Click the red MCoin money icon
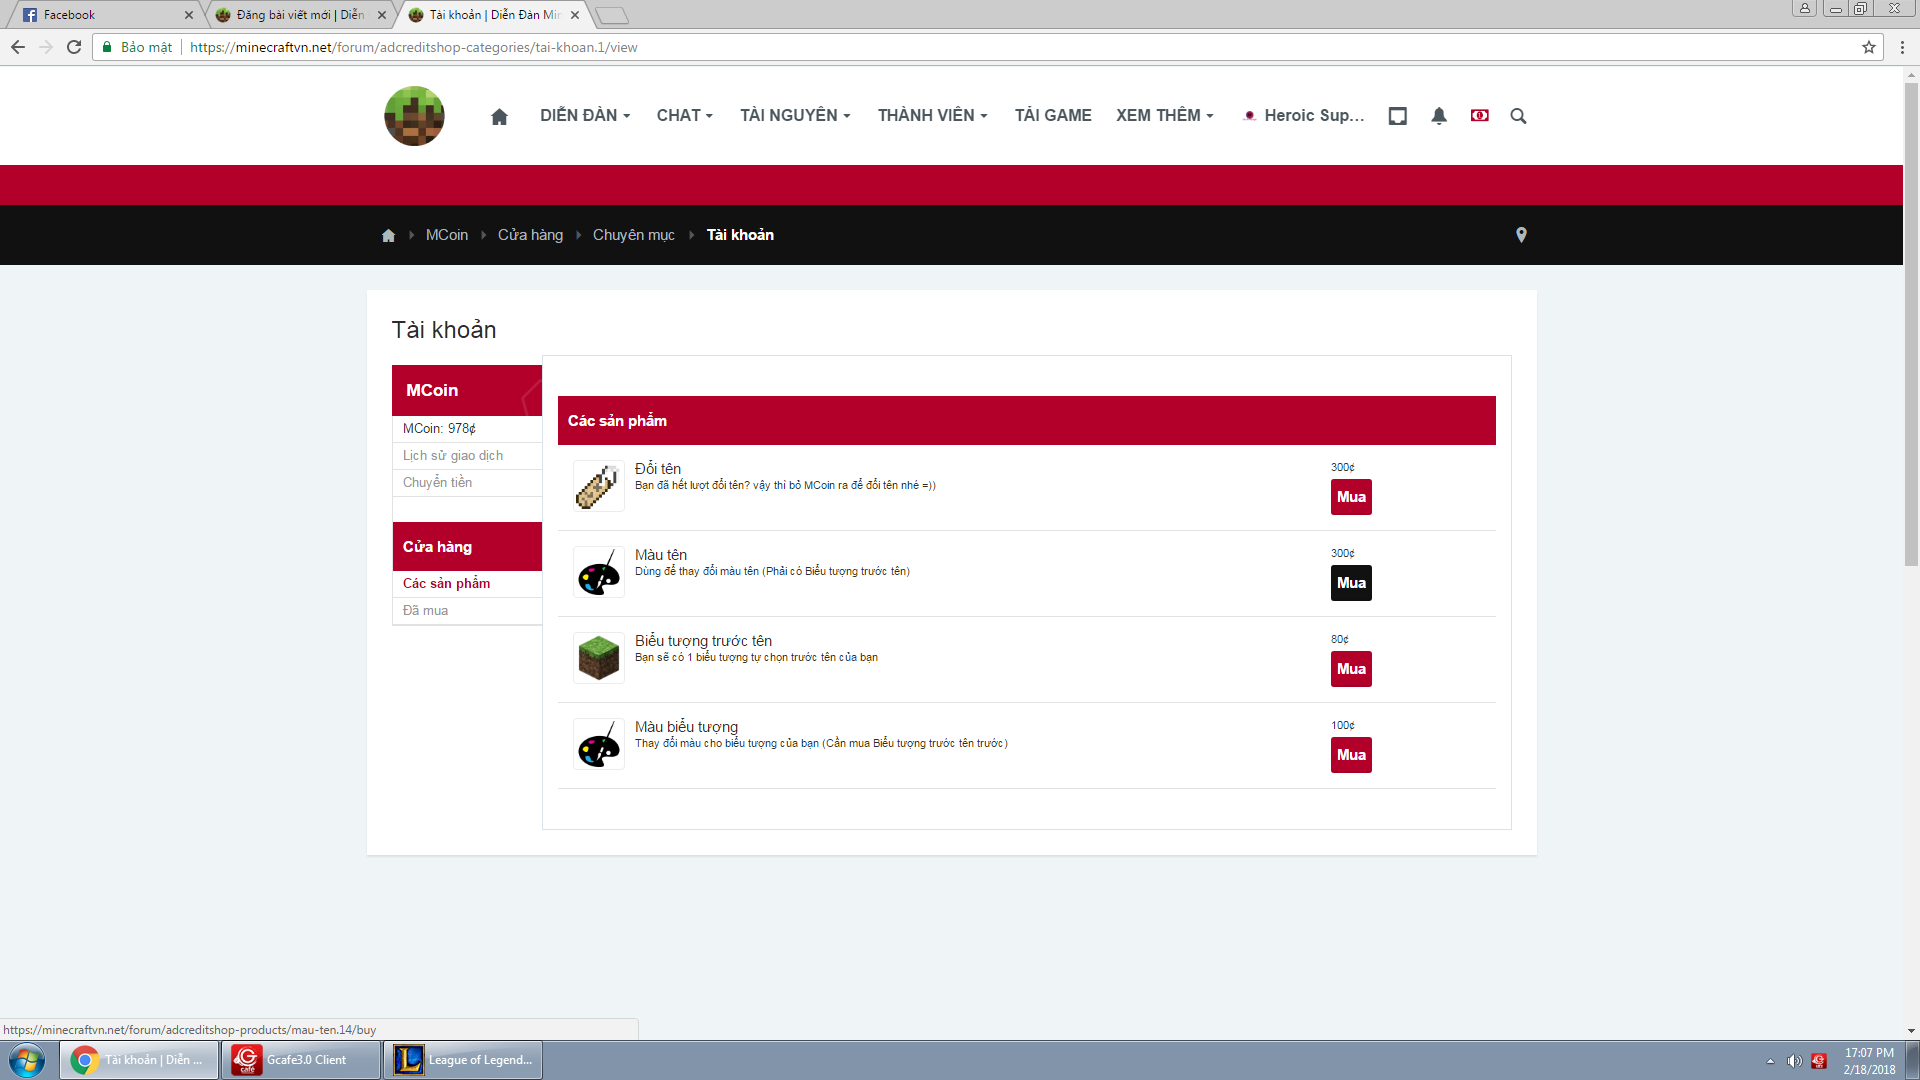This screenshot has height=1080, width=1920. [1479, 116]
